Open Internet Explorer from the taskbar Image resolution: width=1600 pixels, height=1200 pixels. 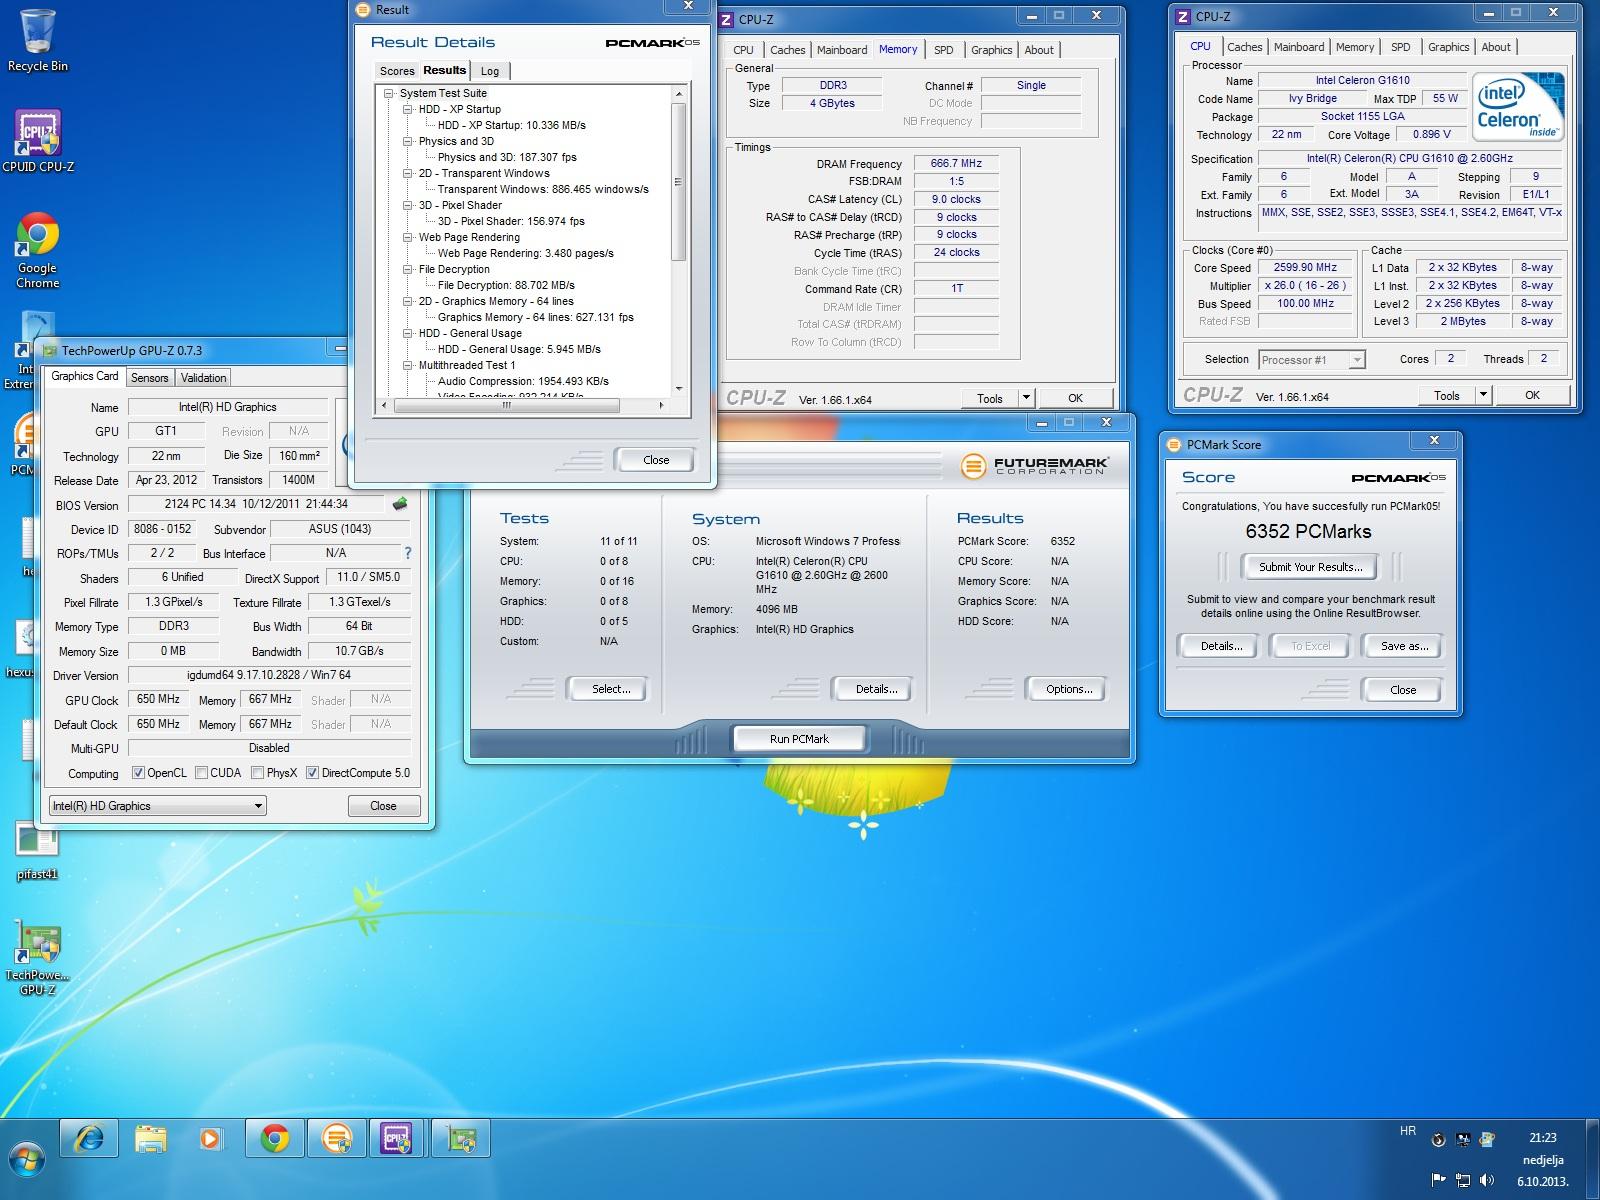(89, 1138)
